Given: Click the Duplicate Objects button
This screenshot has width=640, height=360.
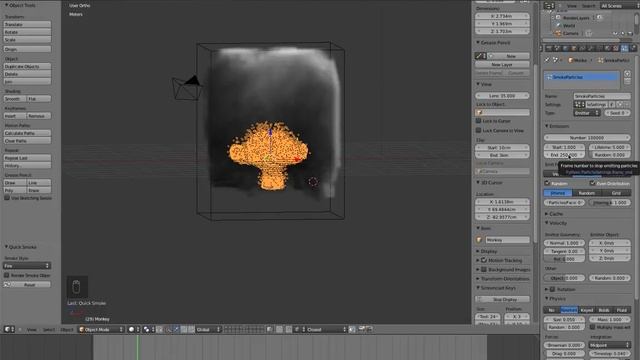Looking at the screenshot, I should coord(27,66).
